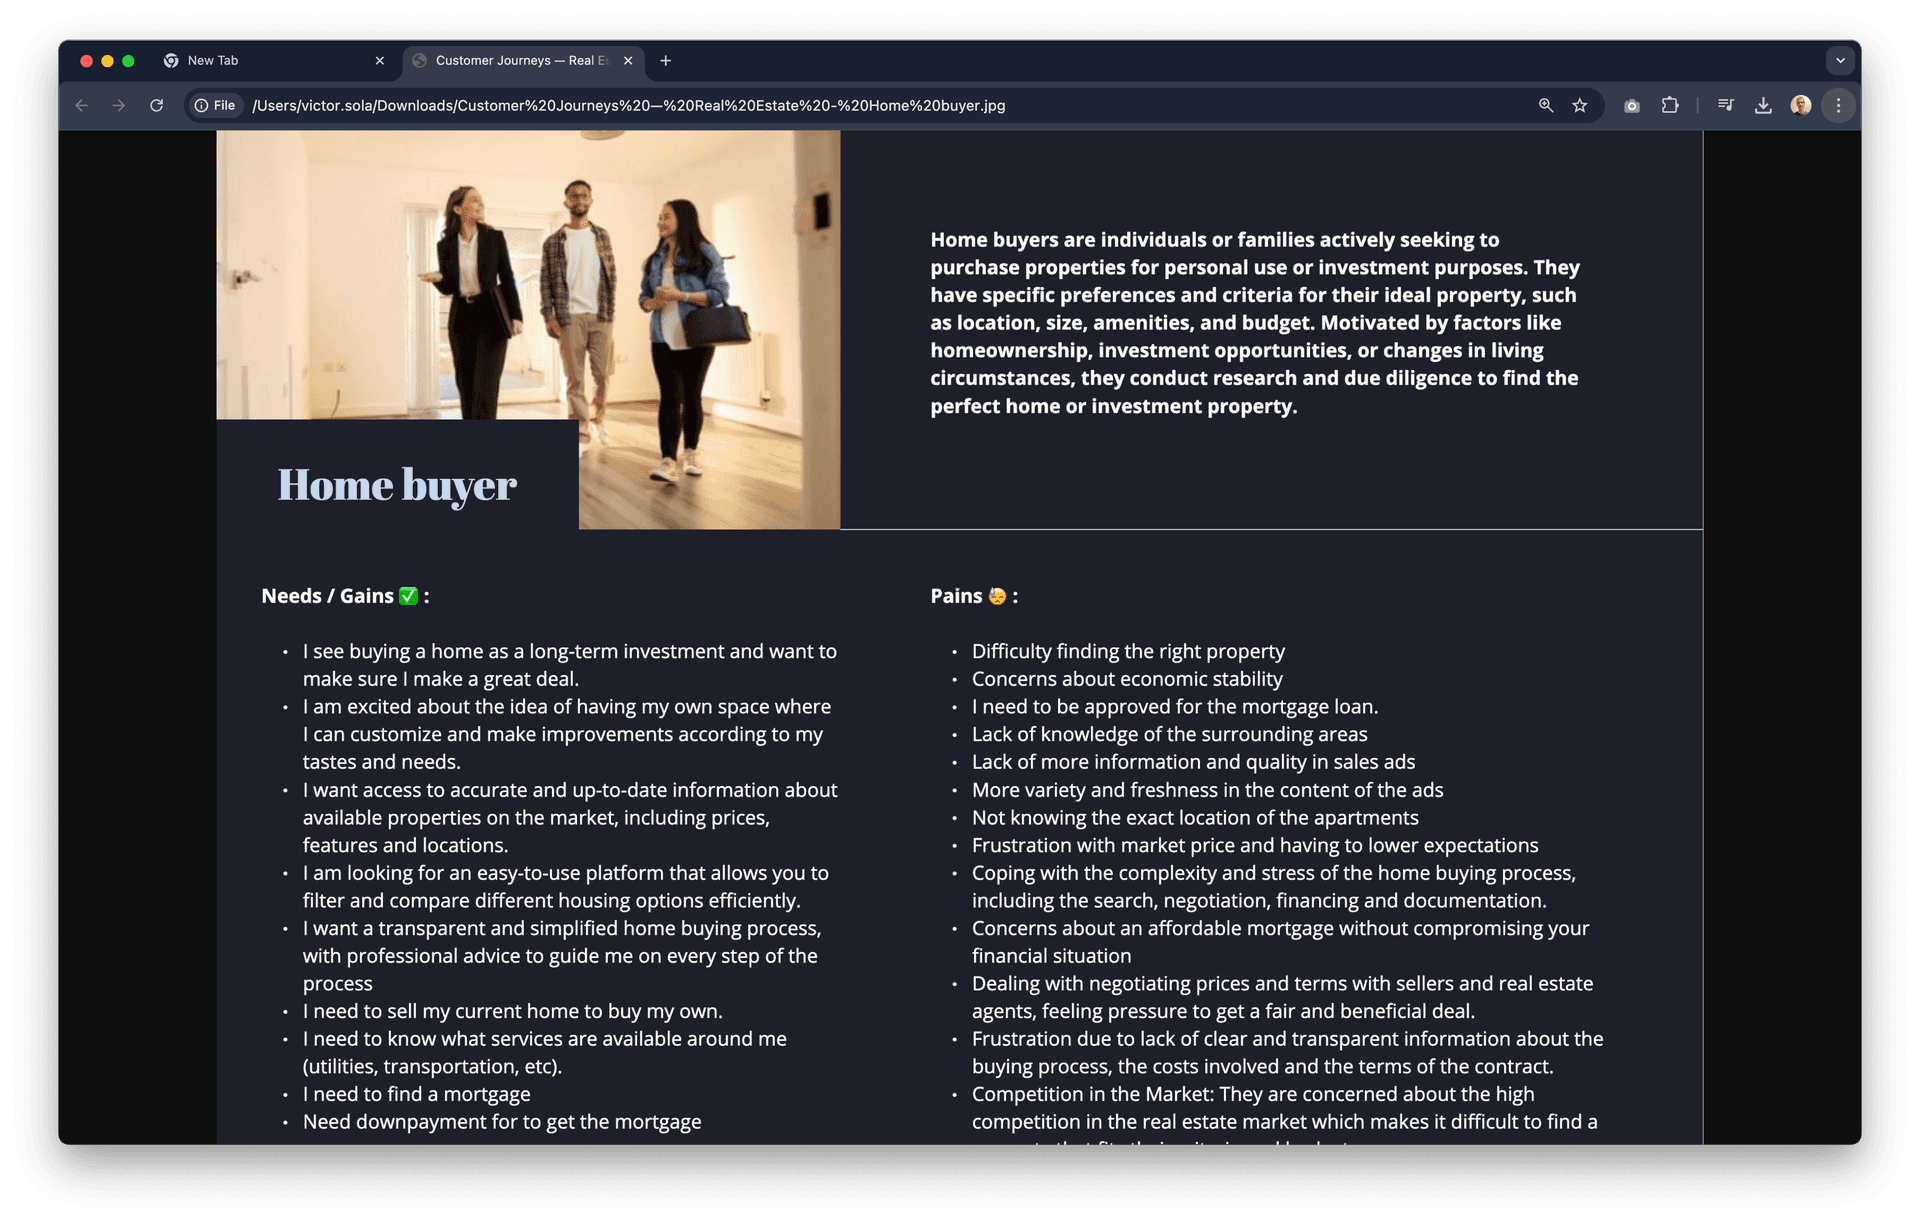Click the Pains heading
The width and height of the screenshot is (1920, 1222).
point(974,596)
